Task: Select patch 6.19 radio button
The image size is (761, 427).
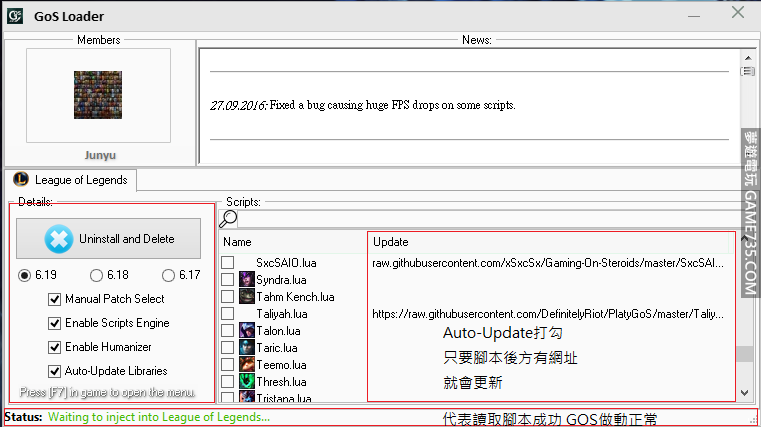Action: click(24, 276)
